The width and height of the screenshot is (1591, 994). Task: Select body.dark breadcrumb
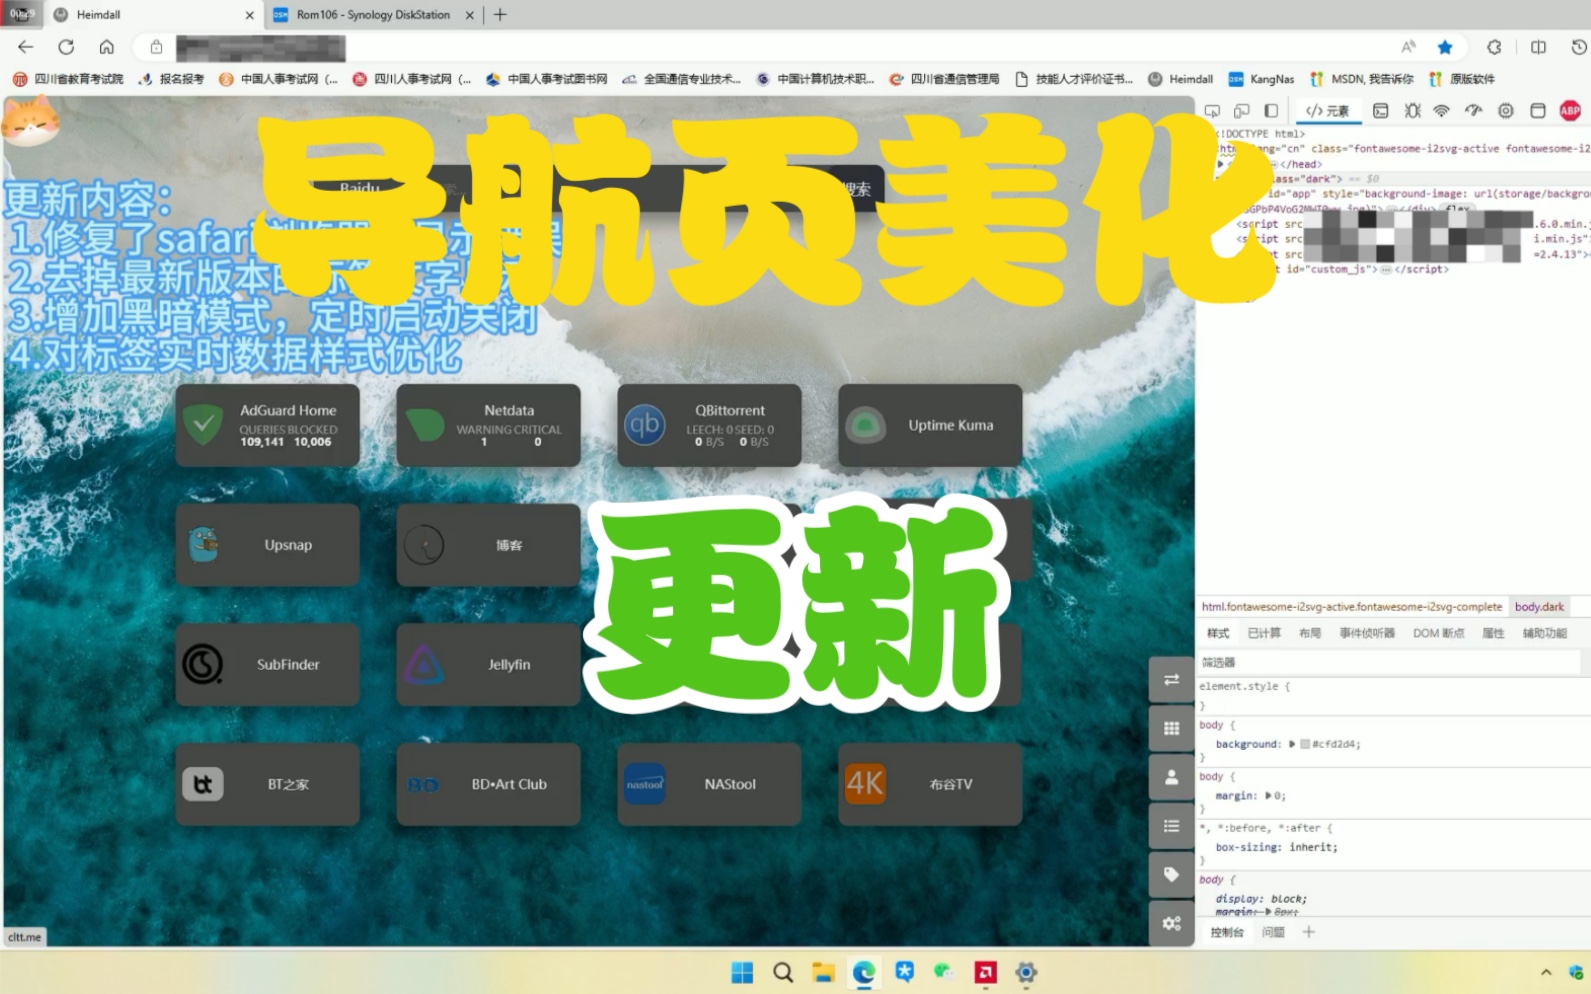click(1539, 607)
